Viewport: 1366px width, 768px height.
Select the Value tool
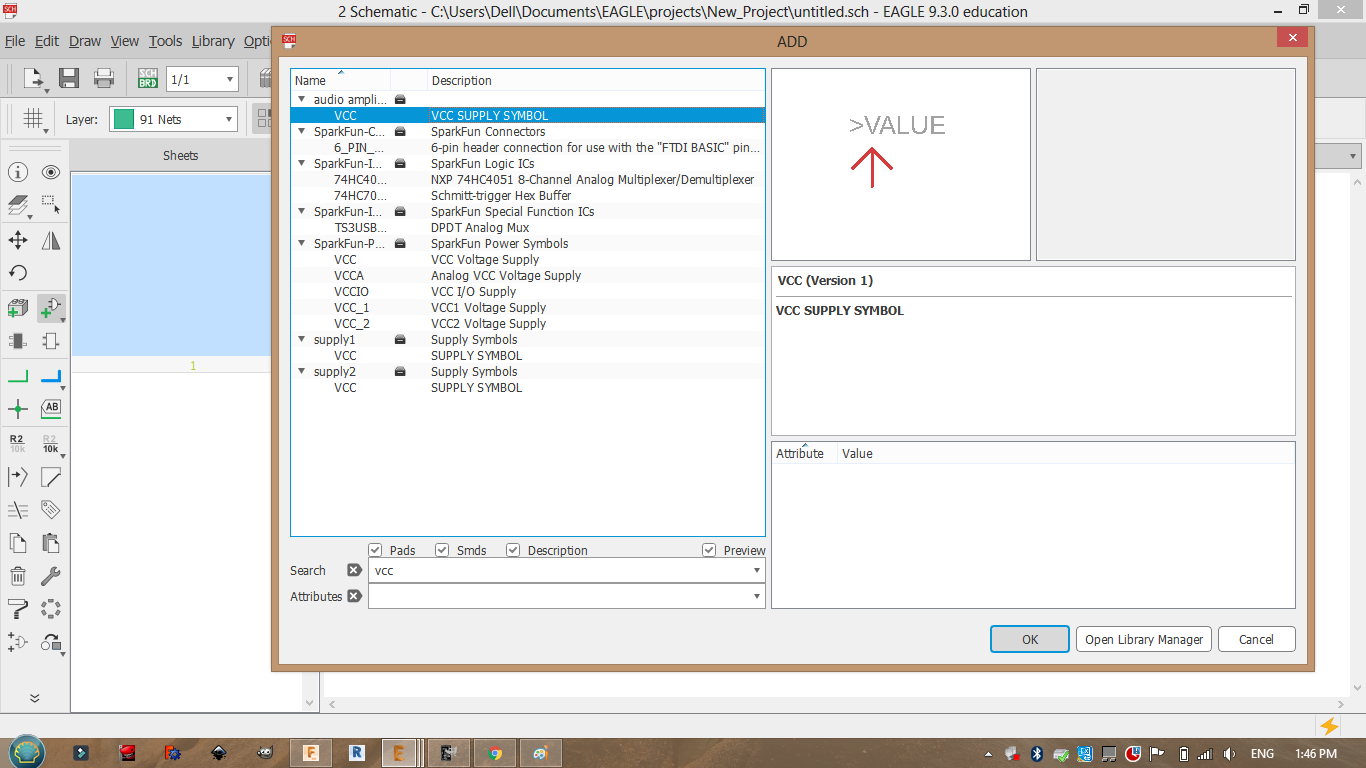coord(51,443)
